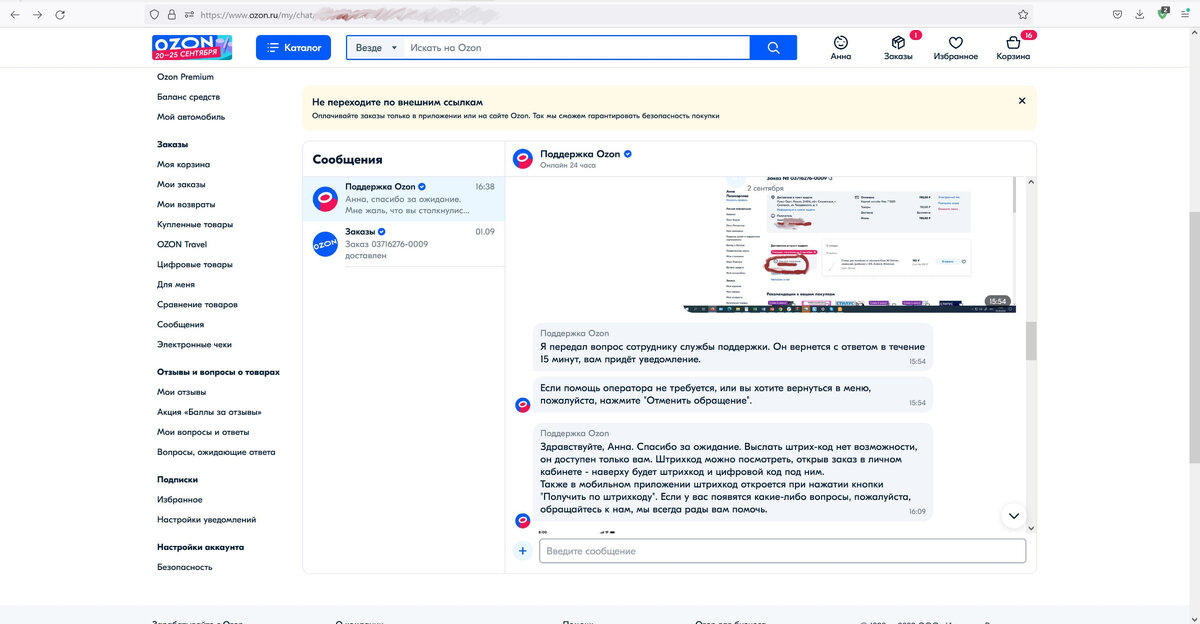The image size is (1200, 624).
Task: Click Поддержка Ozon avatar in chat header
Action: coord(522,159)
